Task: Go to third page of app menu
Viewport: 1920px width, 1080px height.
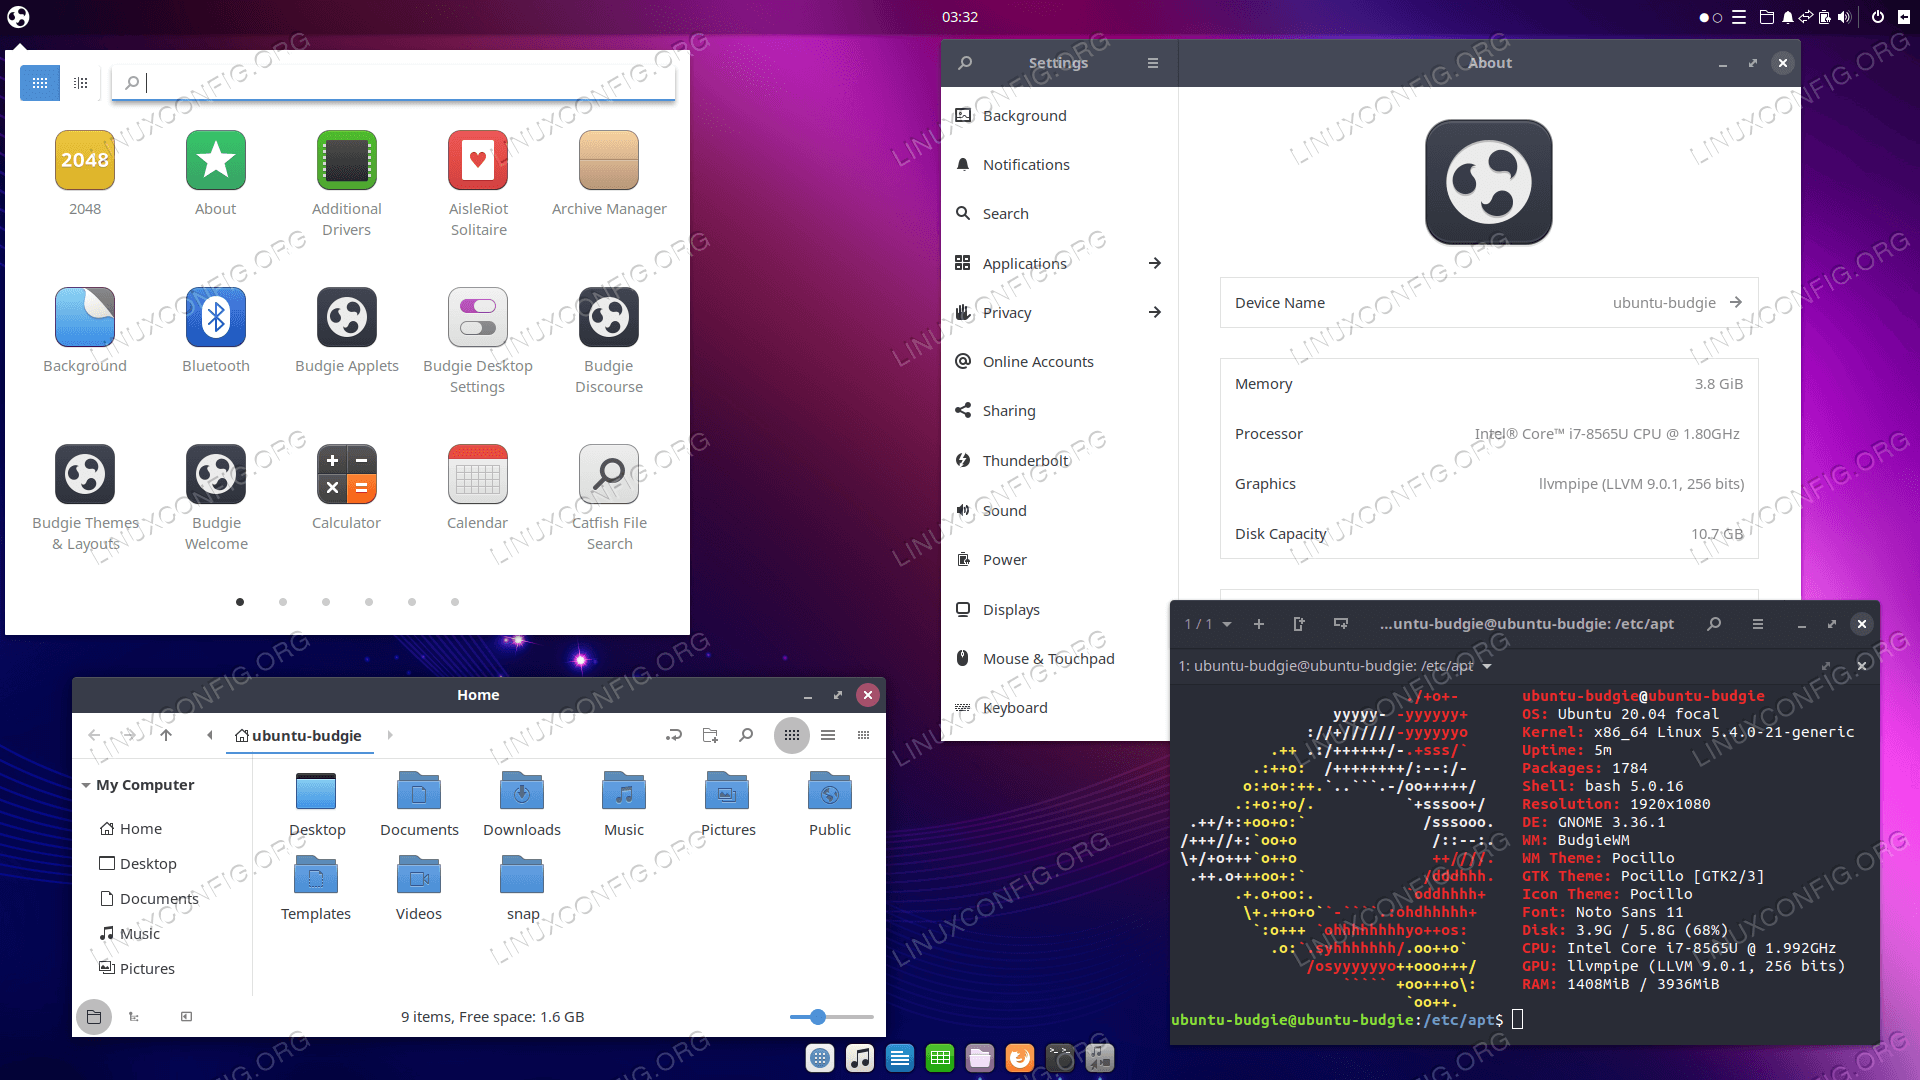Action: click(x=326, y=602)
